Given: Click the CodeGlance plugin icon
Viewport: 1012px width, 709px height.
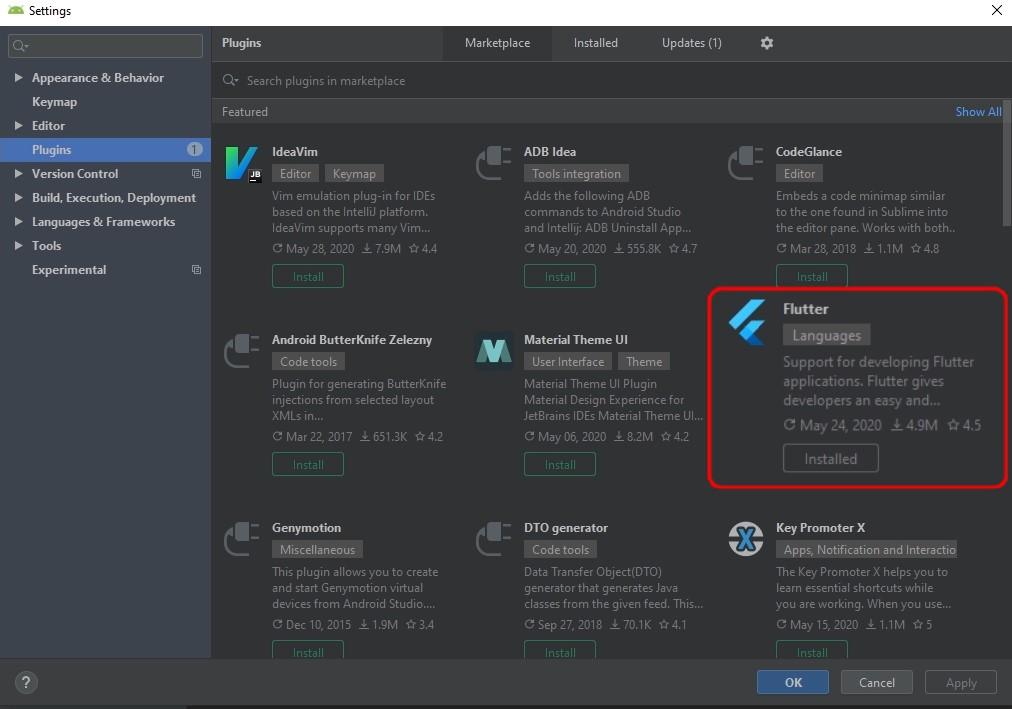Looking at the screenshot, I should (x=745, y=163).
